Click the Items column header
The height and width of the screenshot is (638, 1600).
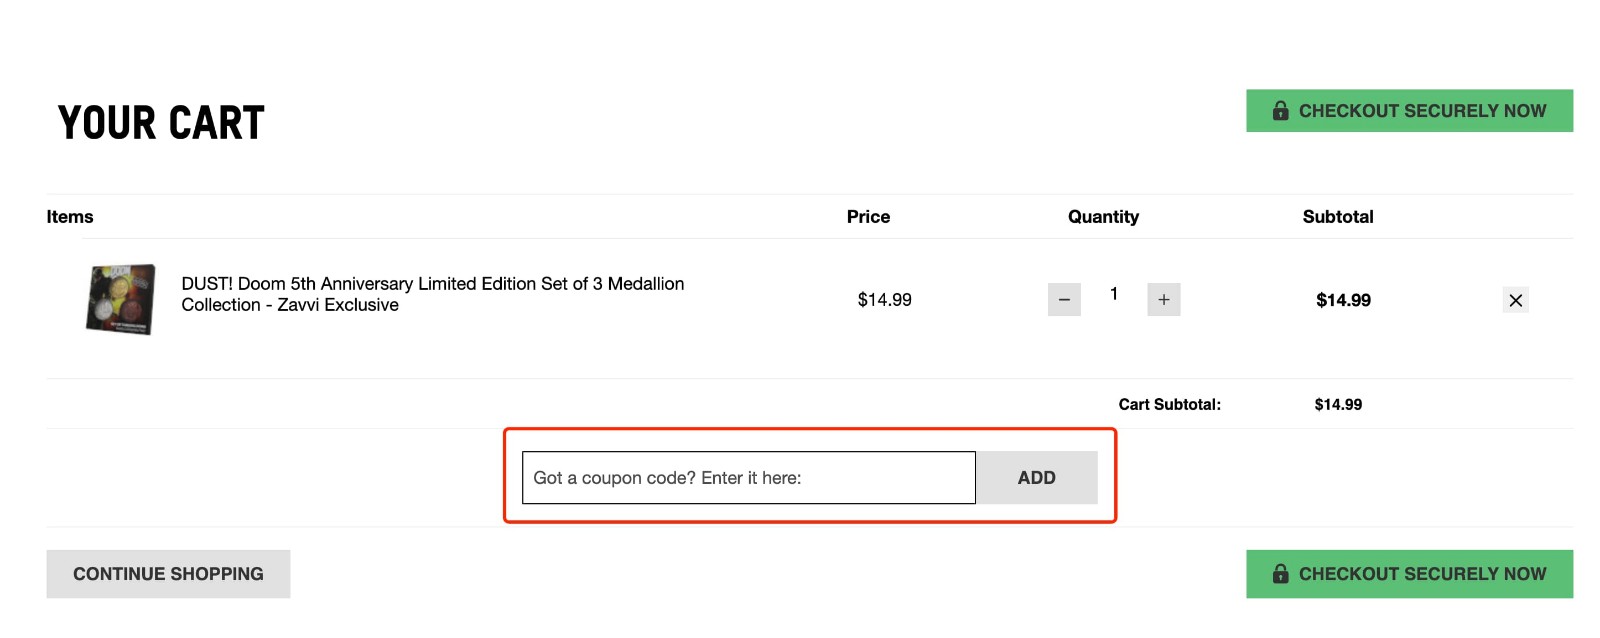pyautogui.click(x=68, y=216)
